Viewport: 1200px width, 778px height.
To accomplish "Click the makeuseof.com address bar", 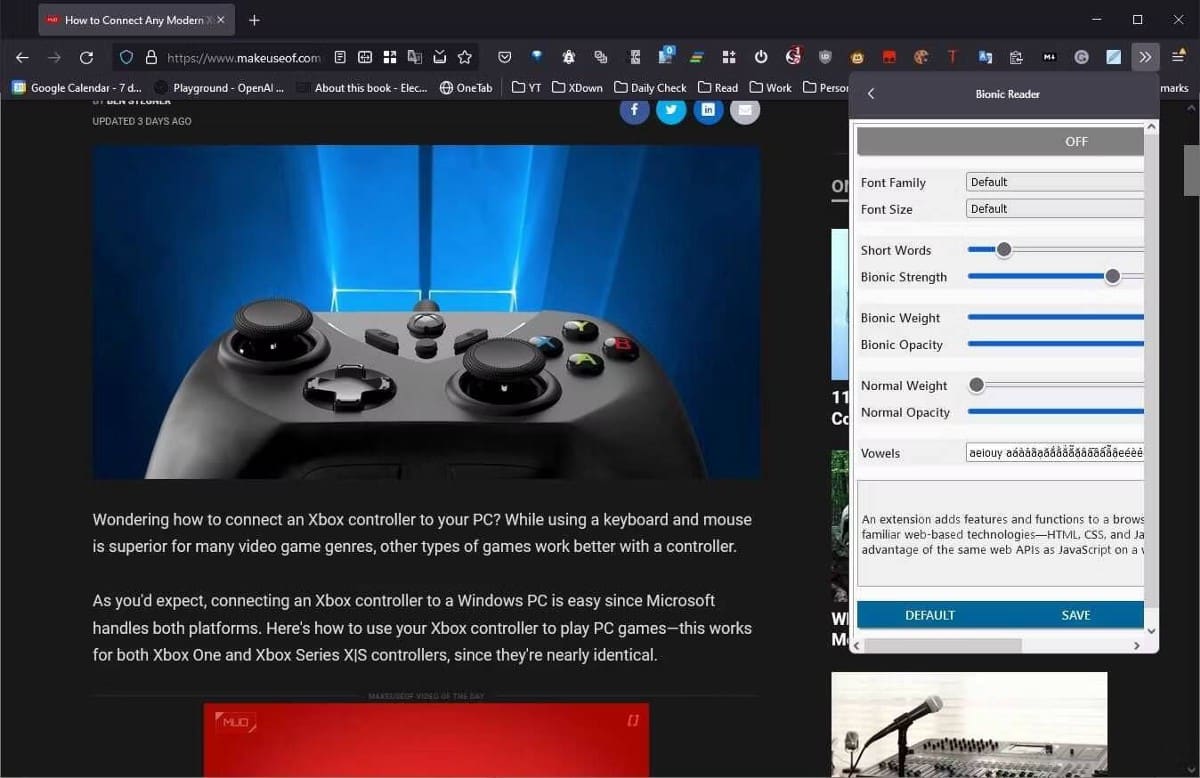I will [243, 58].
